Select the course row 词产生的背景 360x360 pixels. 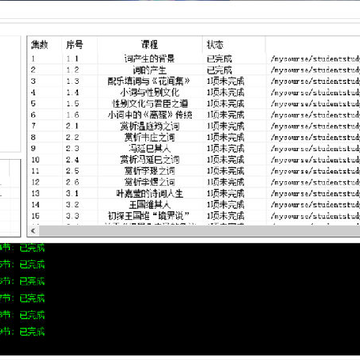[x=149, y=59]
